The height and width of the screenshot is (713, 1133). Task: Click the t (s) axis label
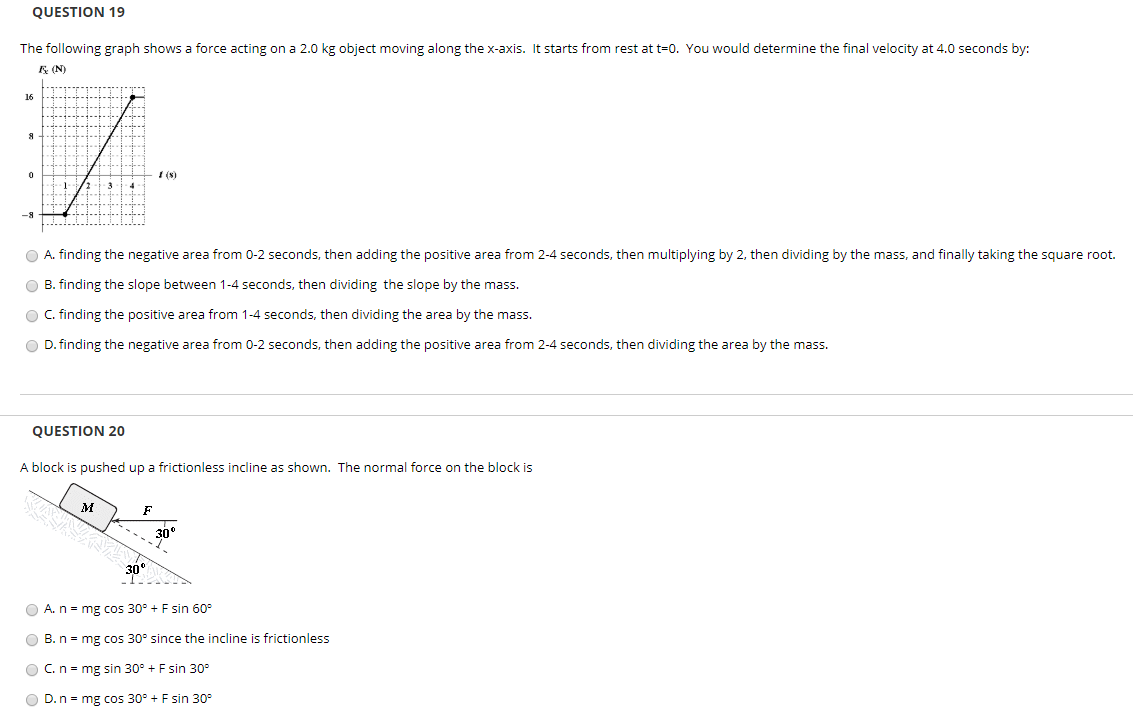click(x=168, y=175)
